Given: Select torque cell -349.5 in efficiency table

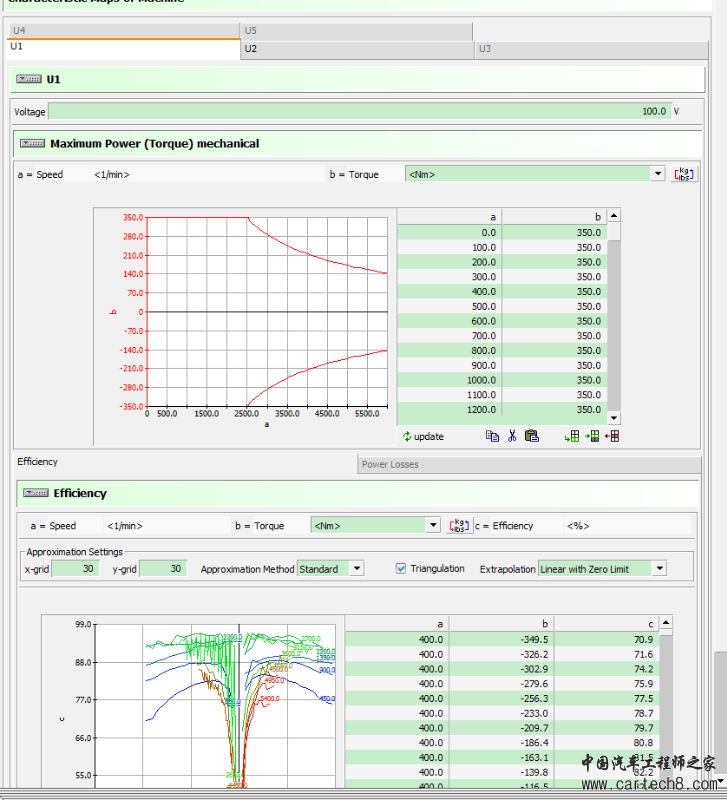Looking at the screenshot, I should [501, 640].
